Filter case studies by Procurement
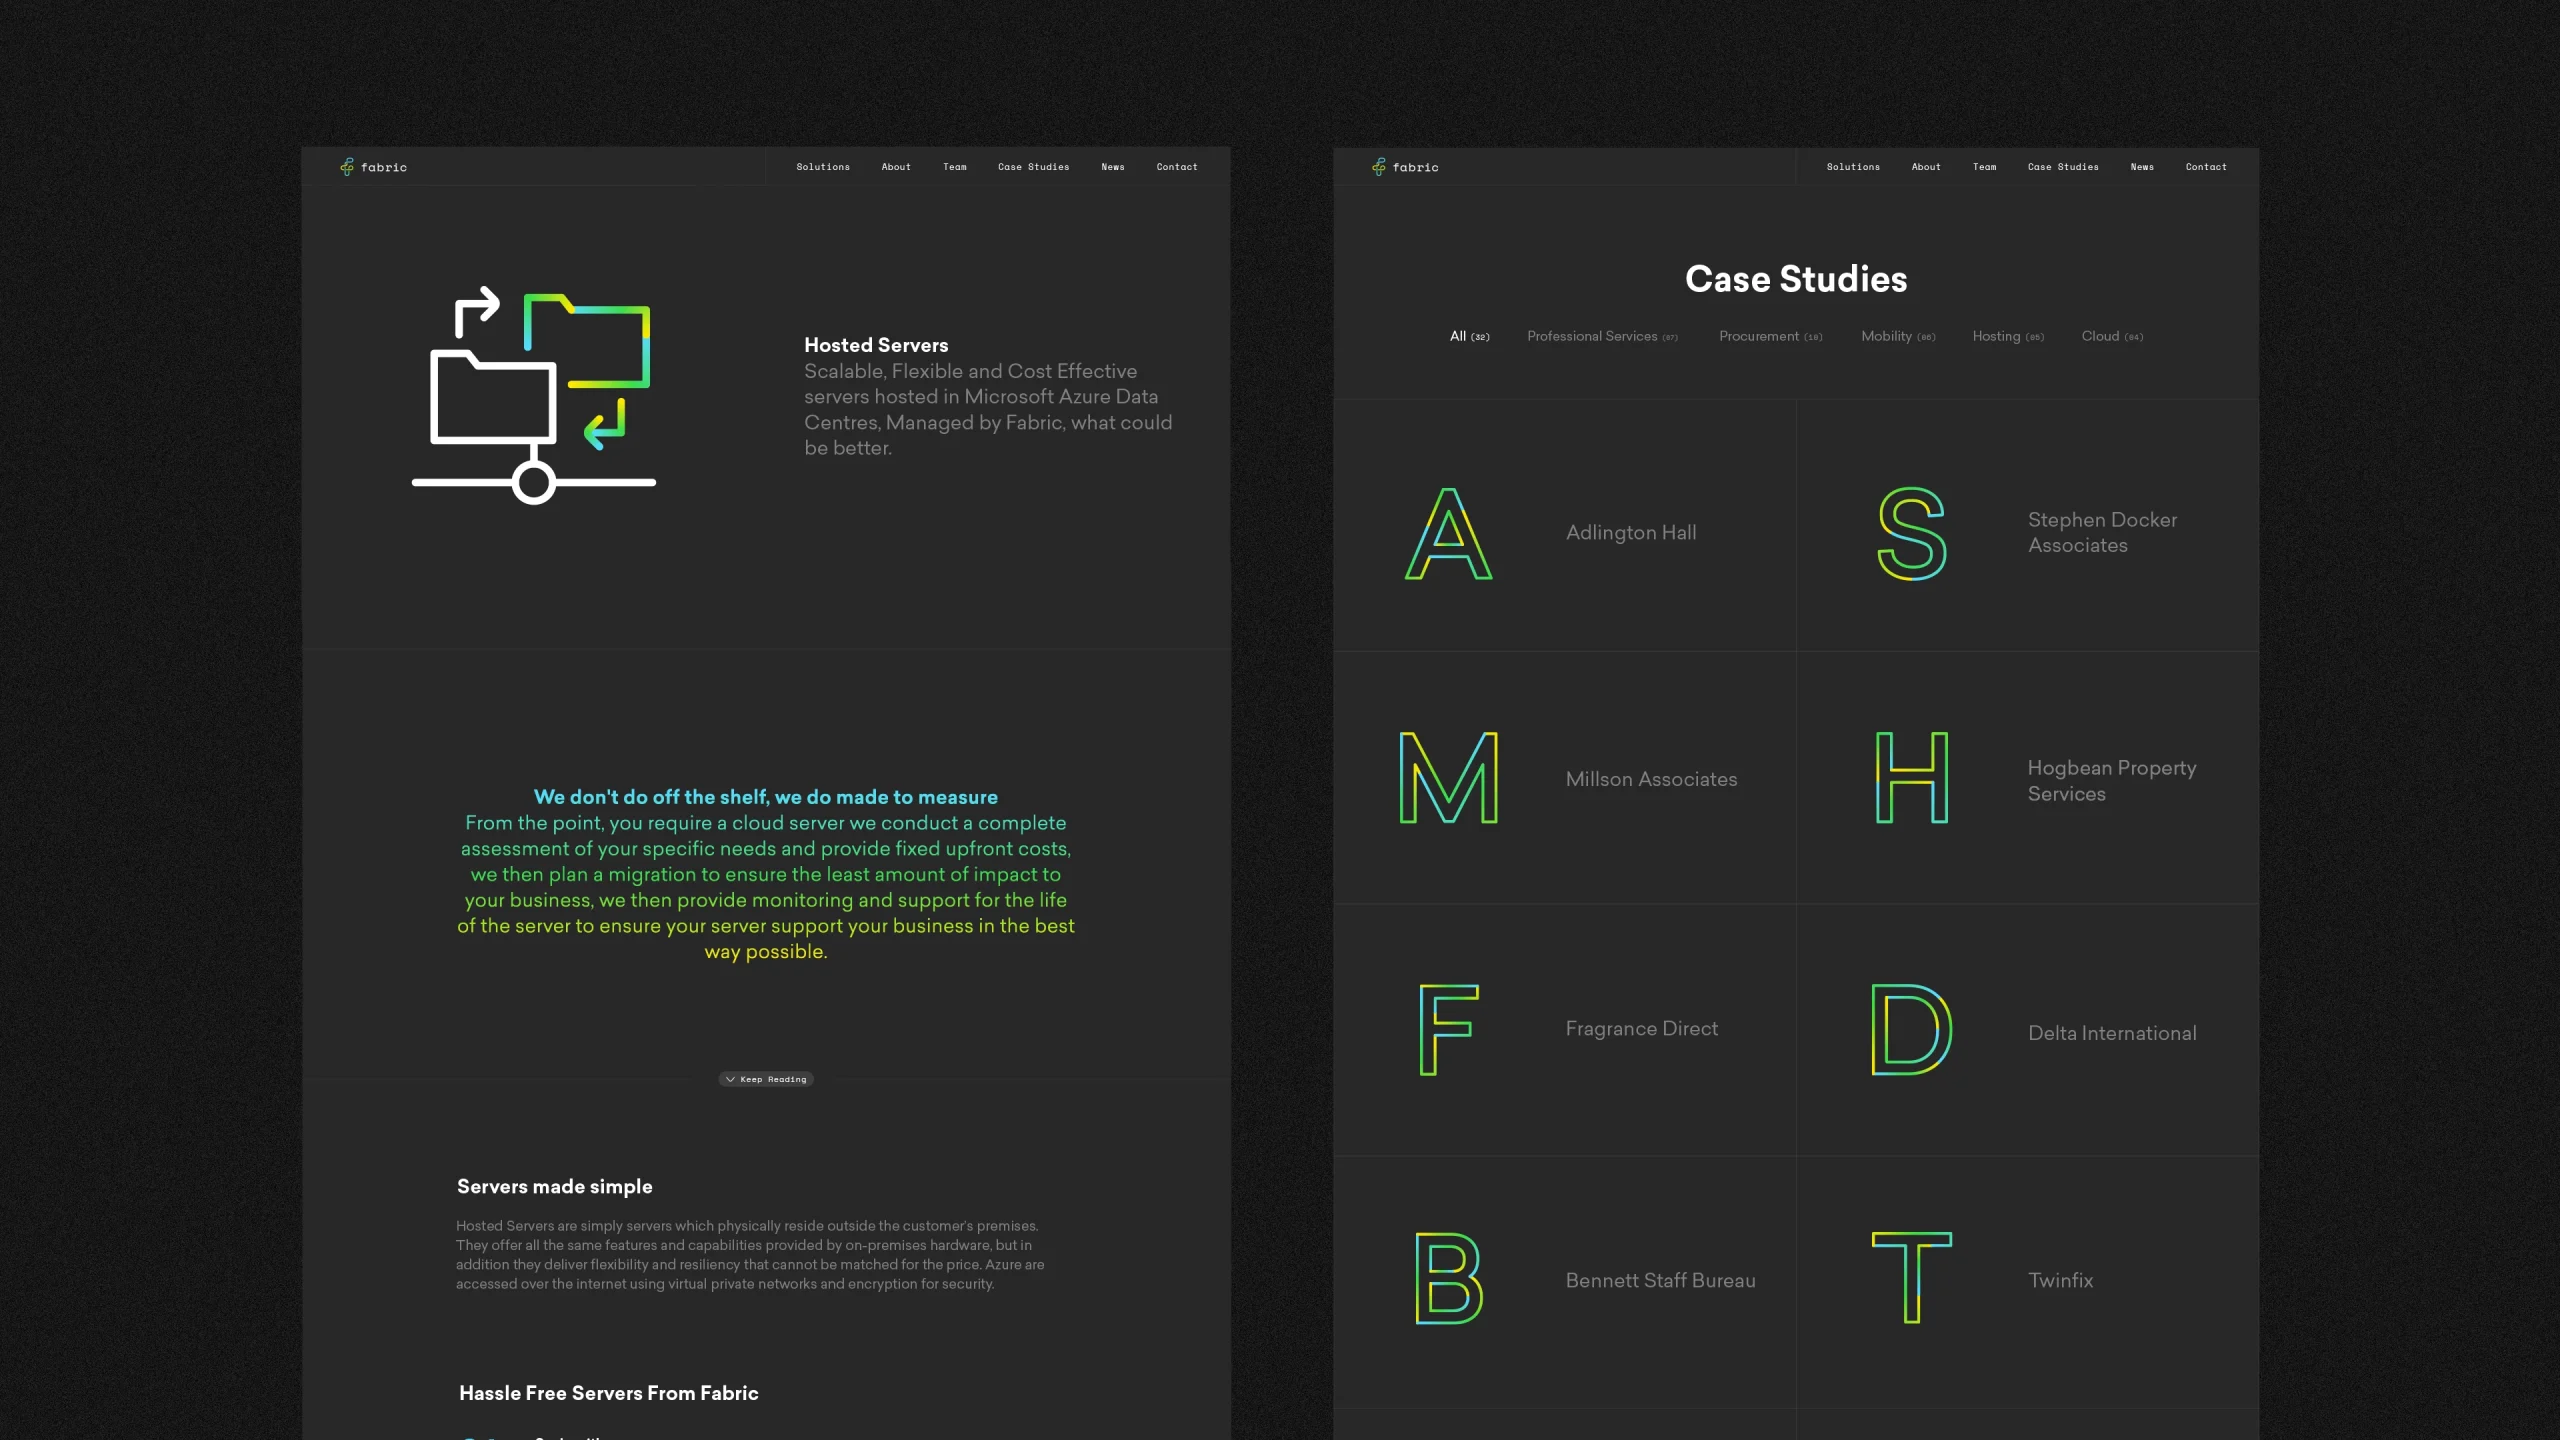2560x1440 pixels. coord(1770,336)
